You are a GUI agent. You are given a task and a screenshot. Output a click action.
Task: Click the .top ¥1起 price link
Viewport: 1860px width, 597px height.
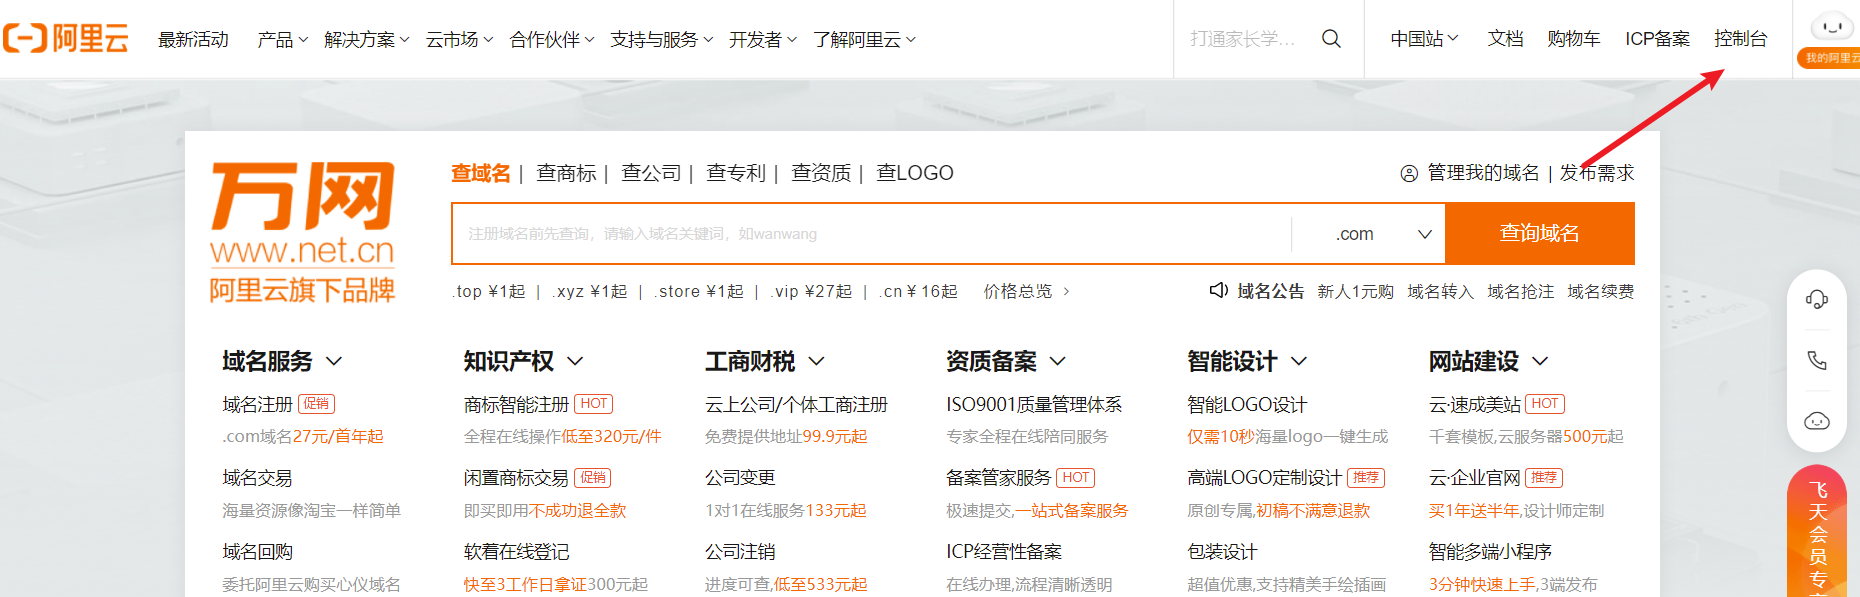coord(488,291)
